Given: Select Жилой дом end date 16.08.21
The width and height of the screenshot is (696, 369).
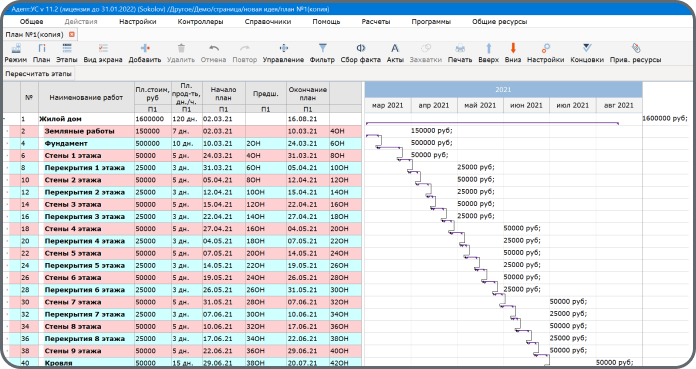Looking at the screenshot, I should (x=308, y=119).
